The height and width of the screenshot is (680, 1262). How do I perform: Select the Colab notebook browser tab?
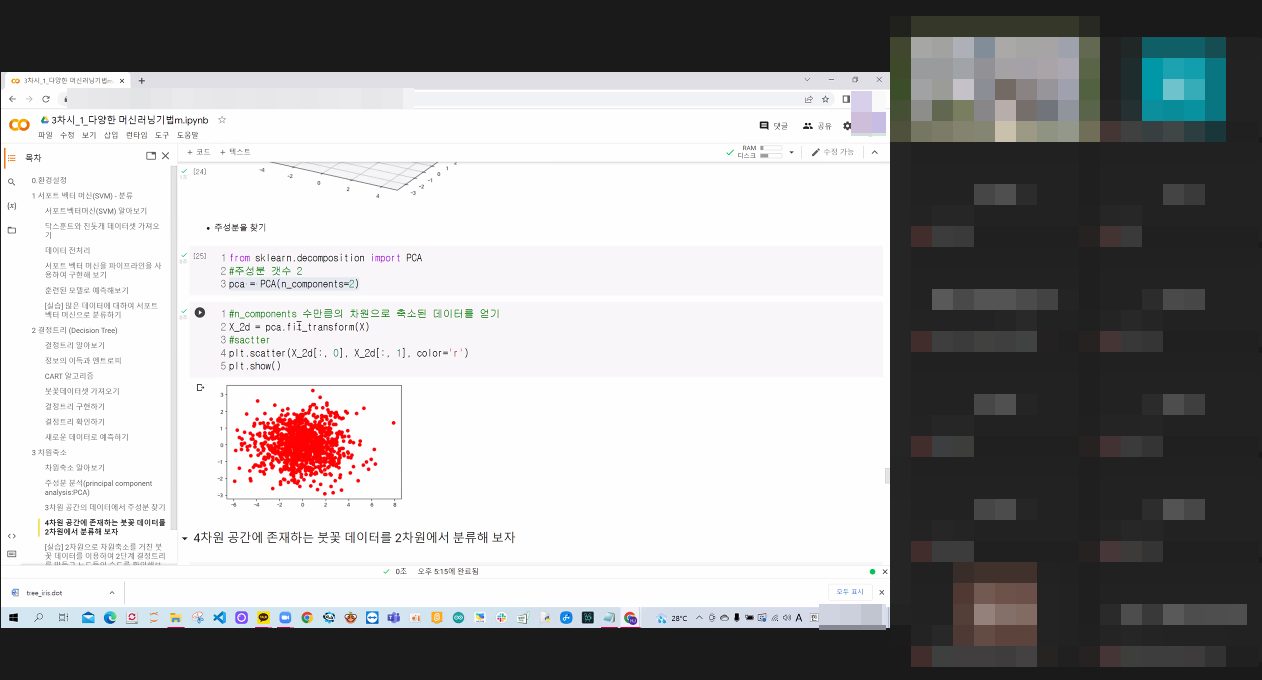point(66,80)
